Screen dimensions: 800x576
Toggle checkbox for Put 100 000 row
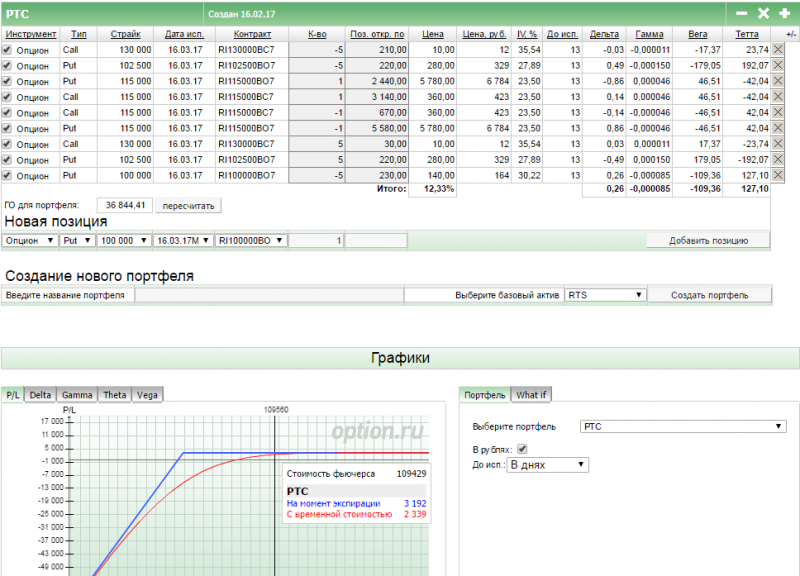coord(8,175)
